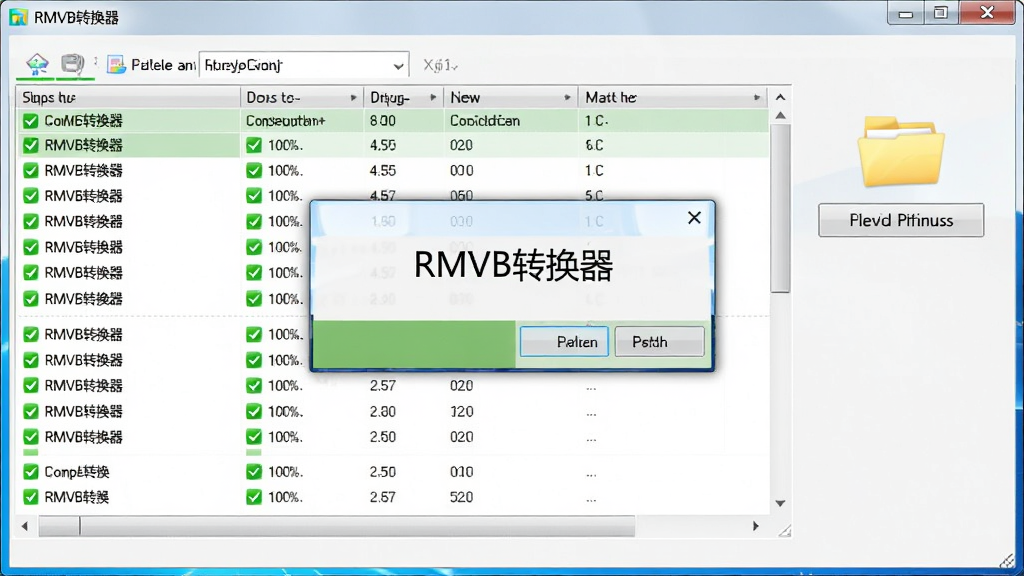This screenshot has width=1024, height=576.
Task: Uncheck the CoME转换器 row checkbox
Action: point(31,121)
